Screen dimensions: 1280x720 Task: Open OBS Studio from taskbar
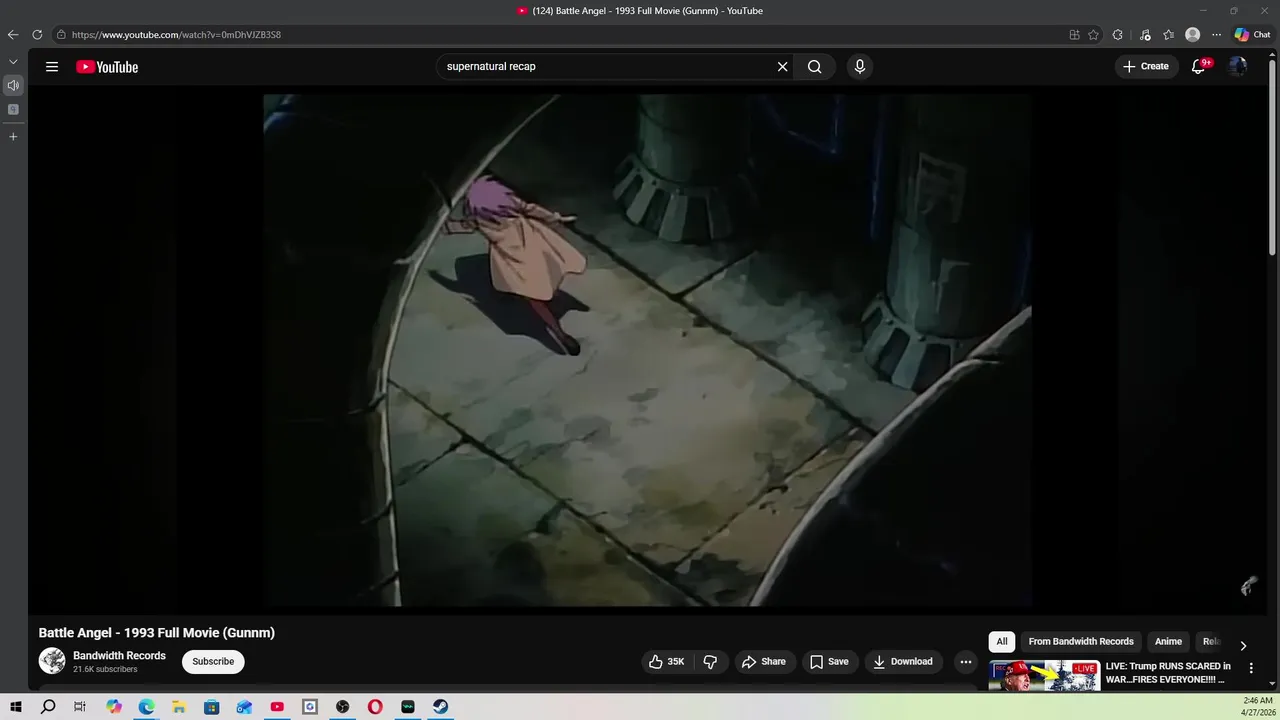pos(343,707)
